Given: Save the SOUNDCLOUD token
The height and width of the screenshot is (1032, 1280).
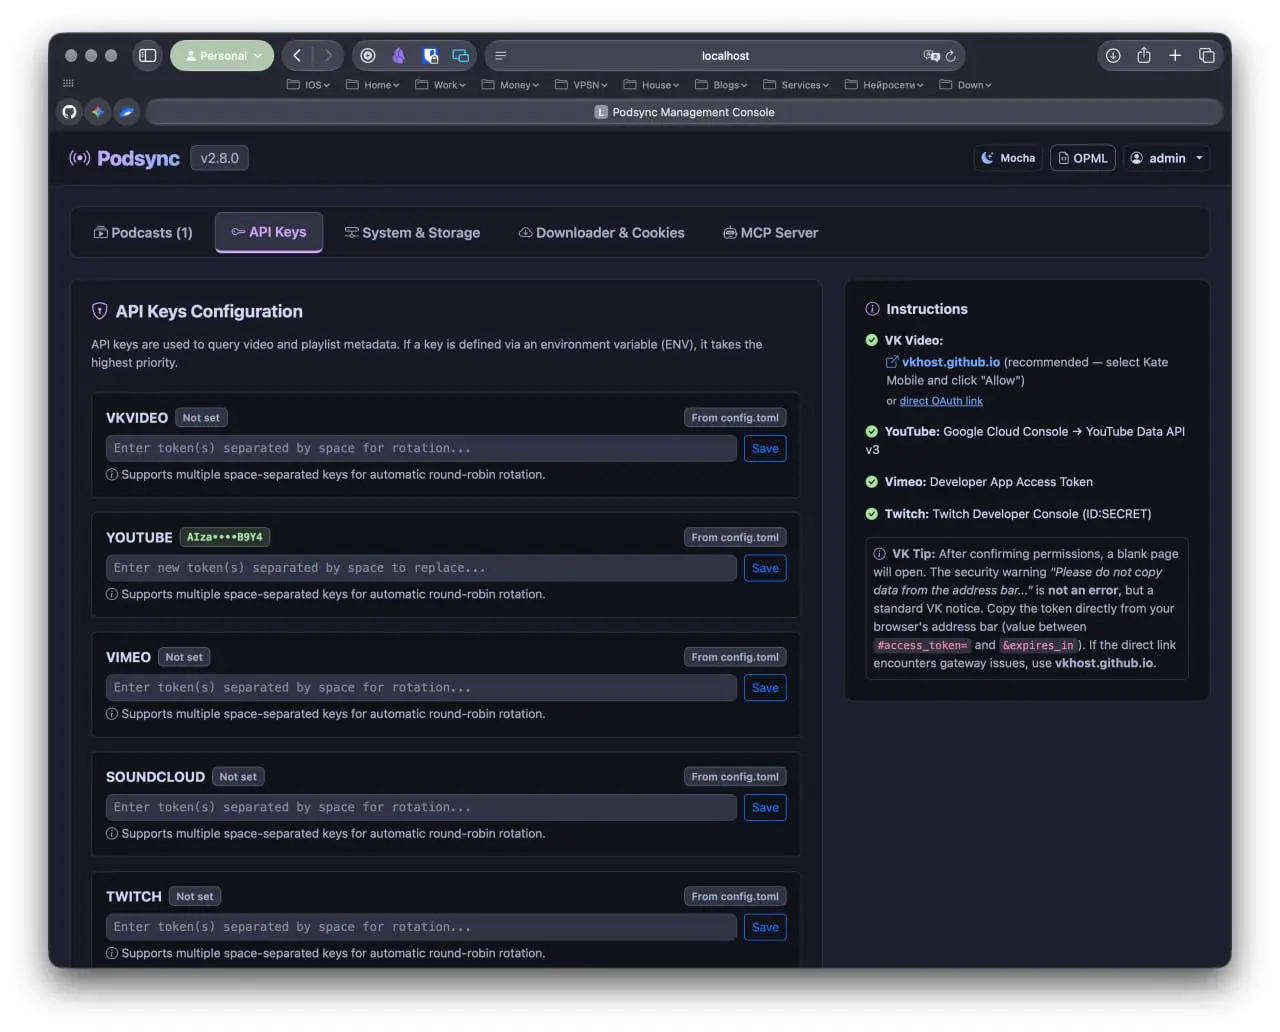Looking at the screenshot, I should tap(765, 807).
